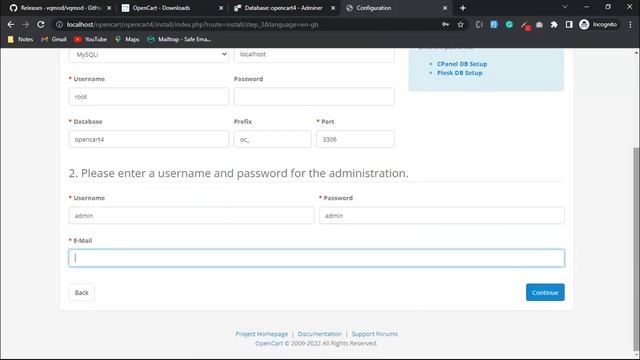Focus the E-Mail input field

[317, 258]
